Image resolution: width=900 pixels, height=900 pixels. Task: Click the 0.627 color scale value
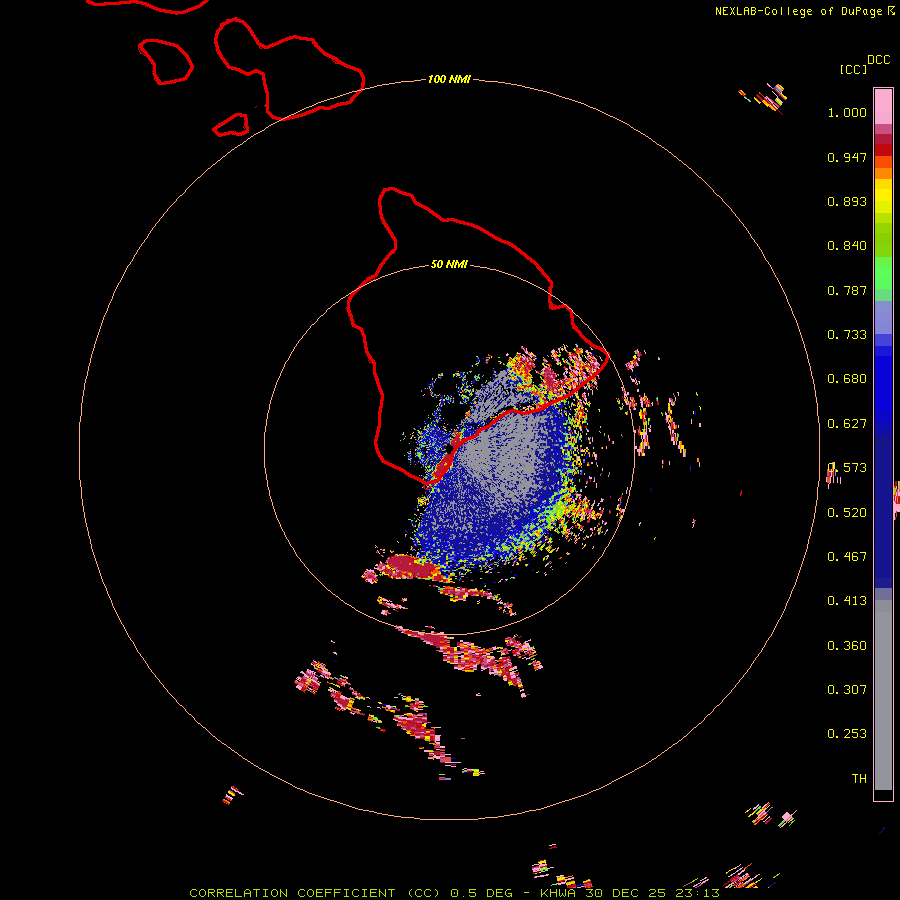click(x=847, y=424)
